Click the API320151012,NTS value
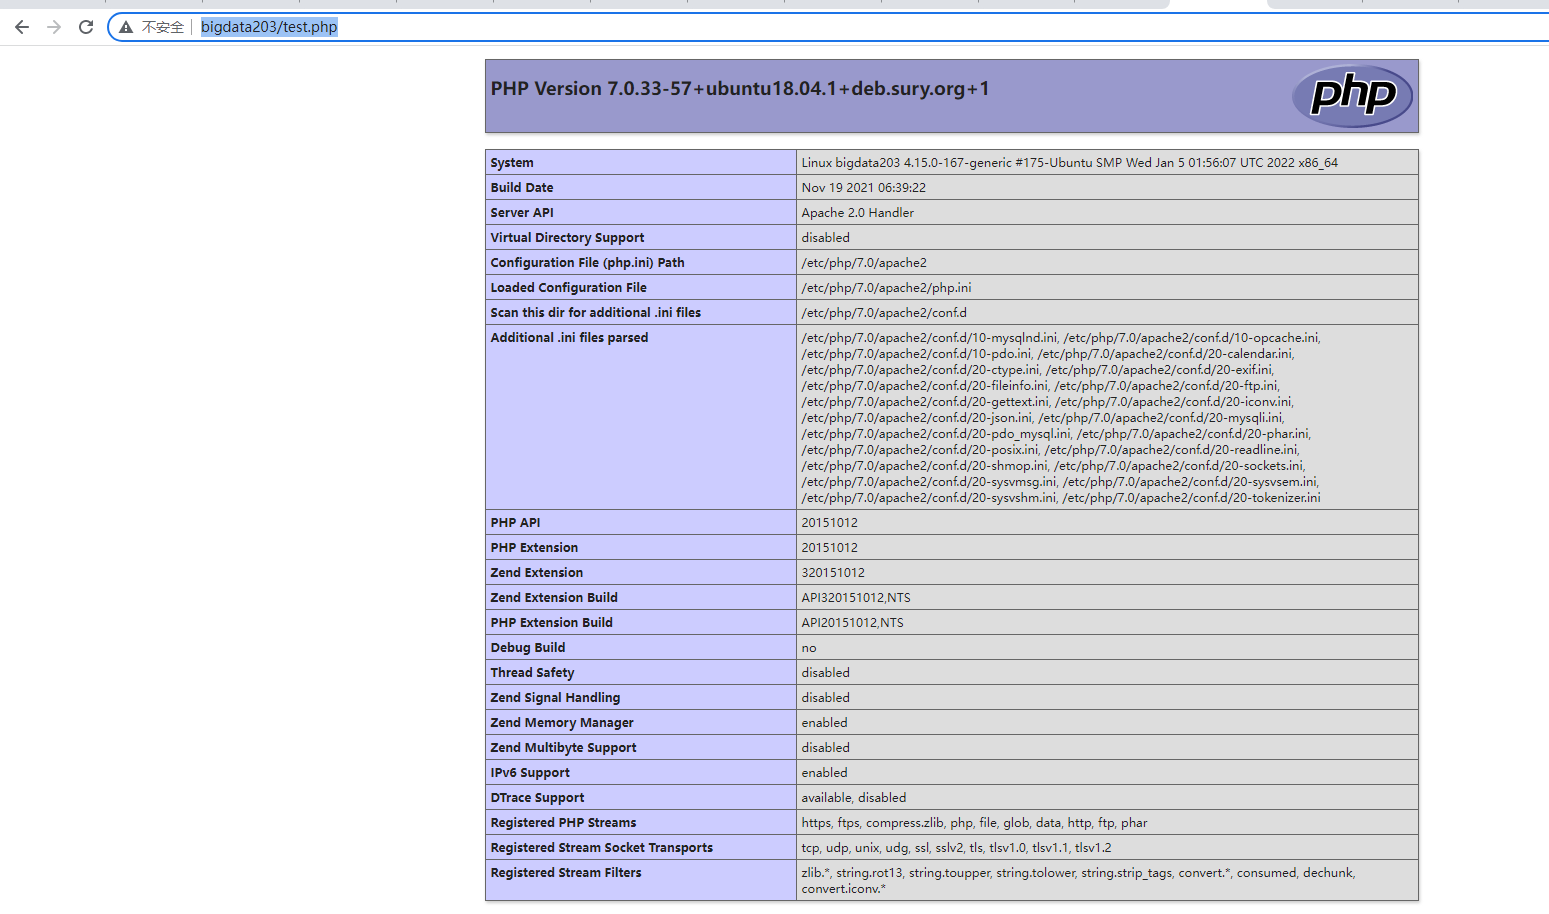The height and width of the screenshot is (914, 1549). tap(856, 597)
